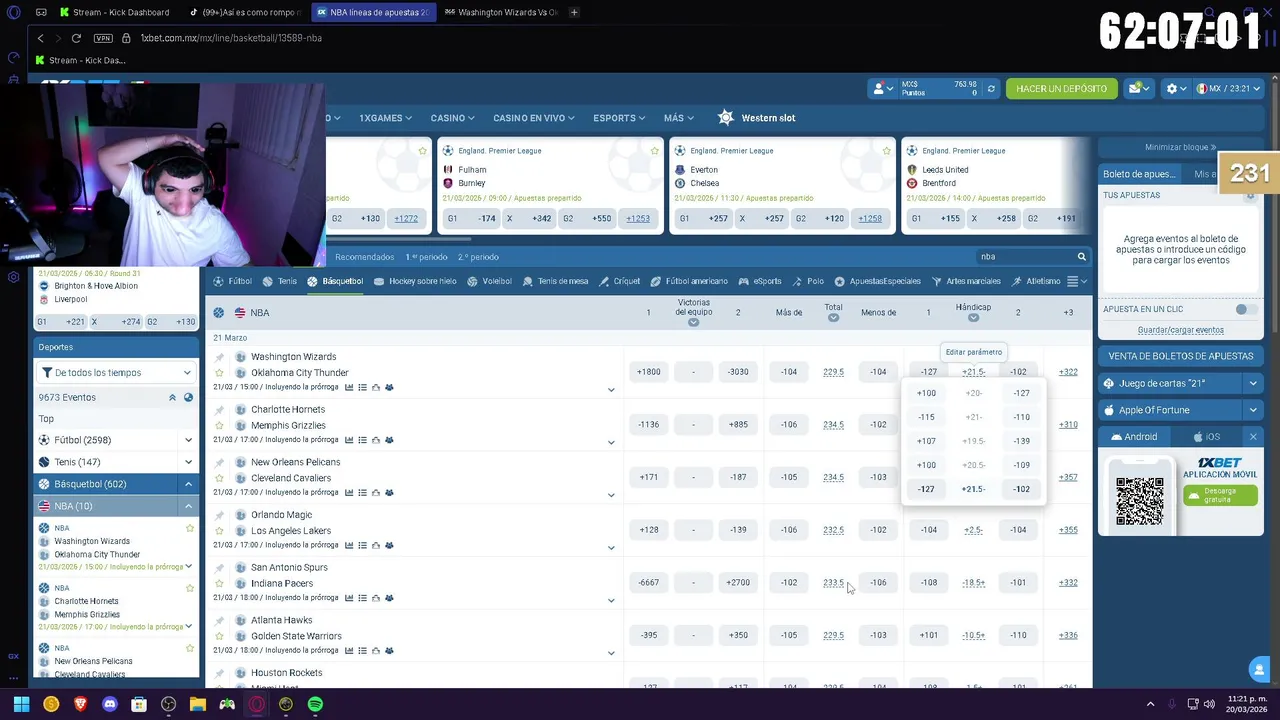Open Discord from the taskbar

coord(110,704)
